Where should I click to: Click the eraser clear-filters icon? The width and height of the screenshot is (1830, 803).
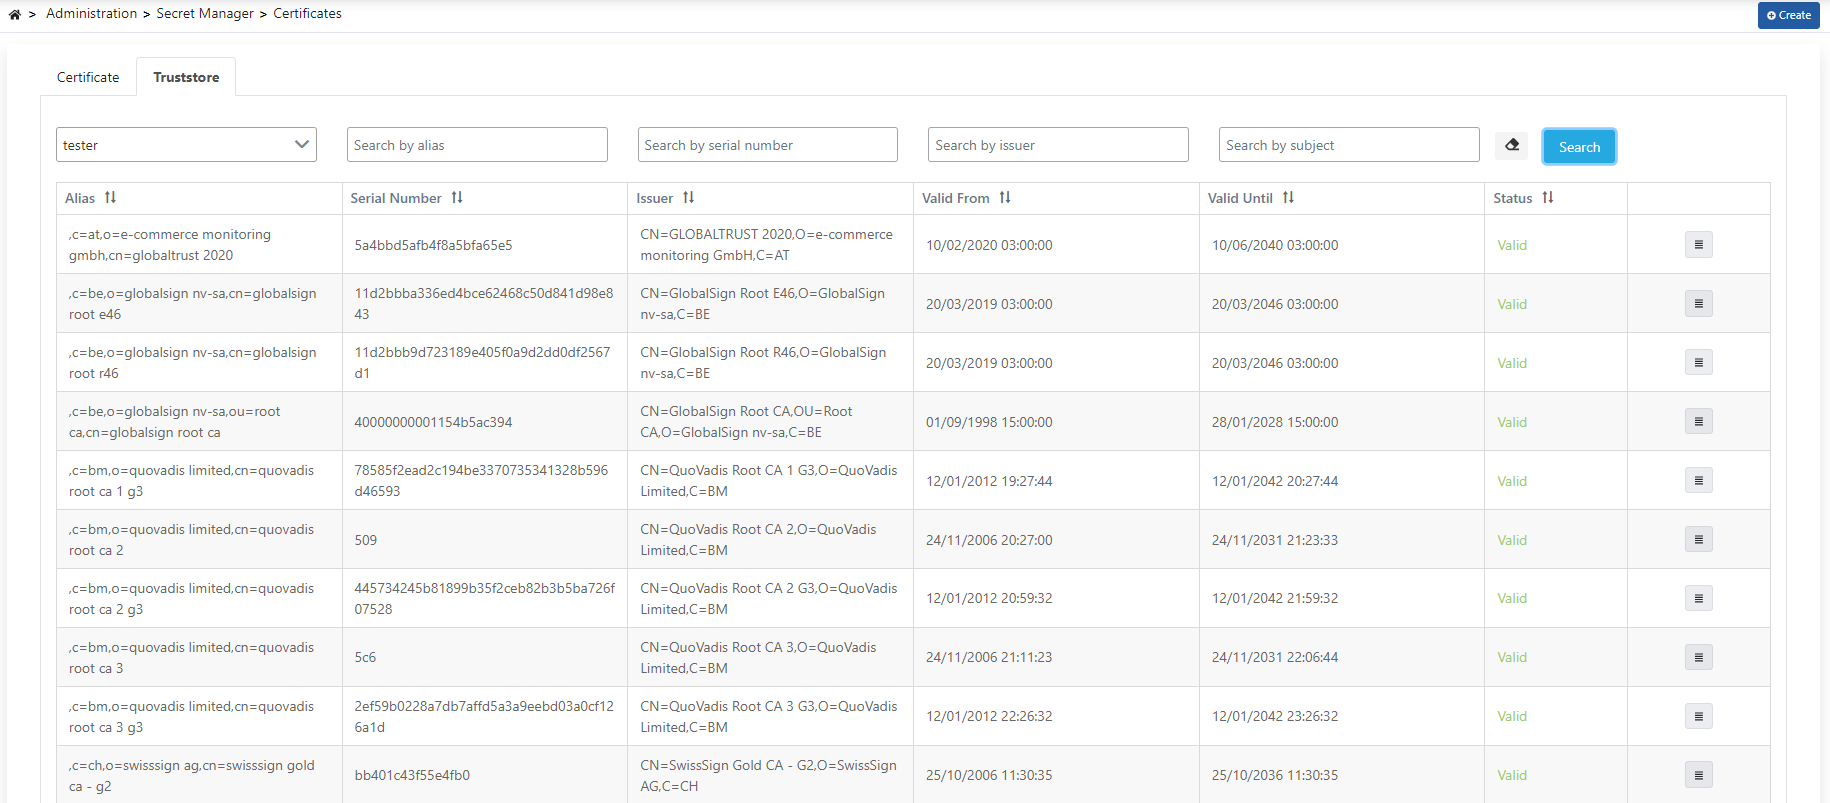1511,145
